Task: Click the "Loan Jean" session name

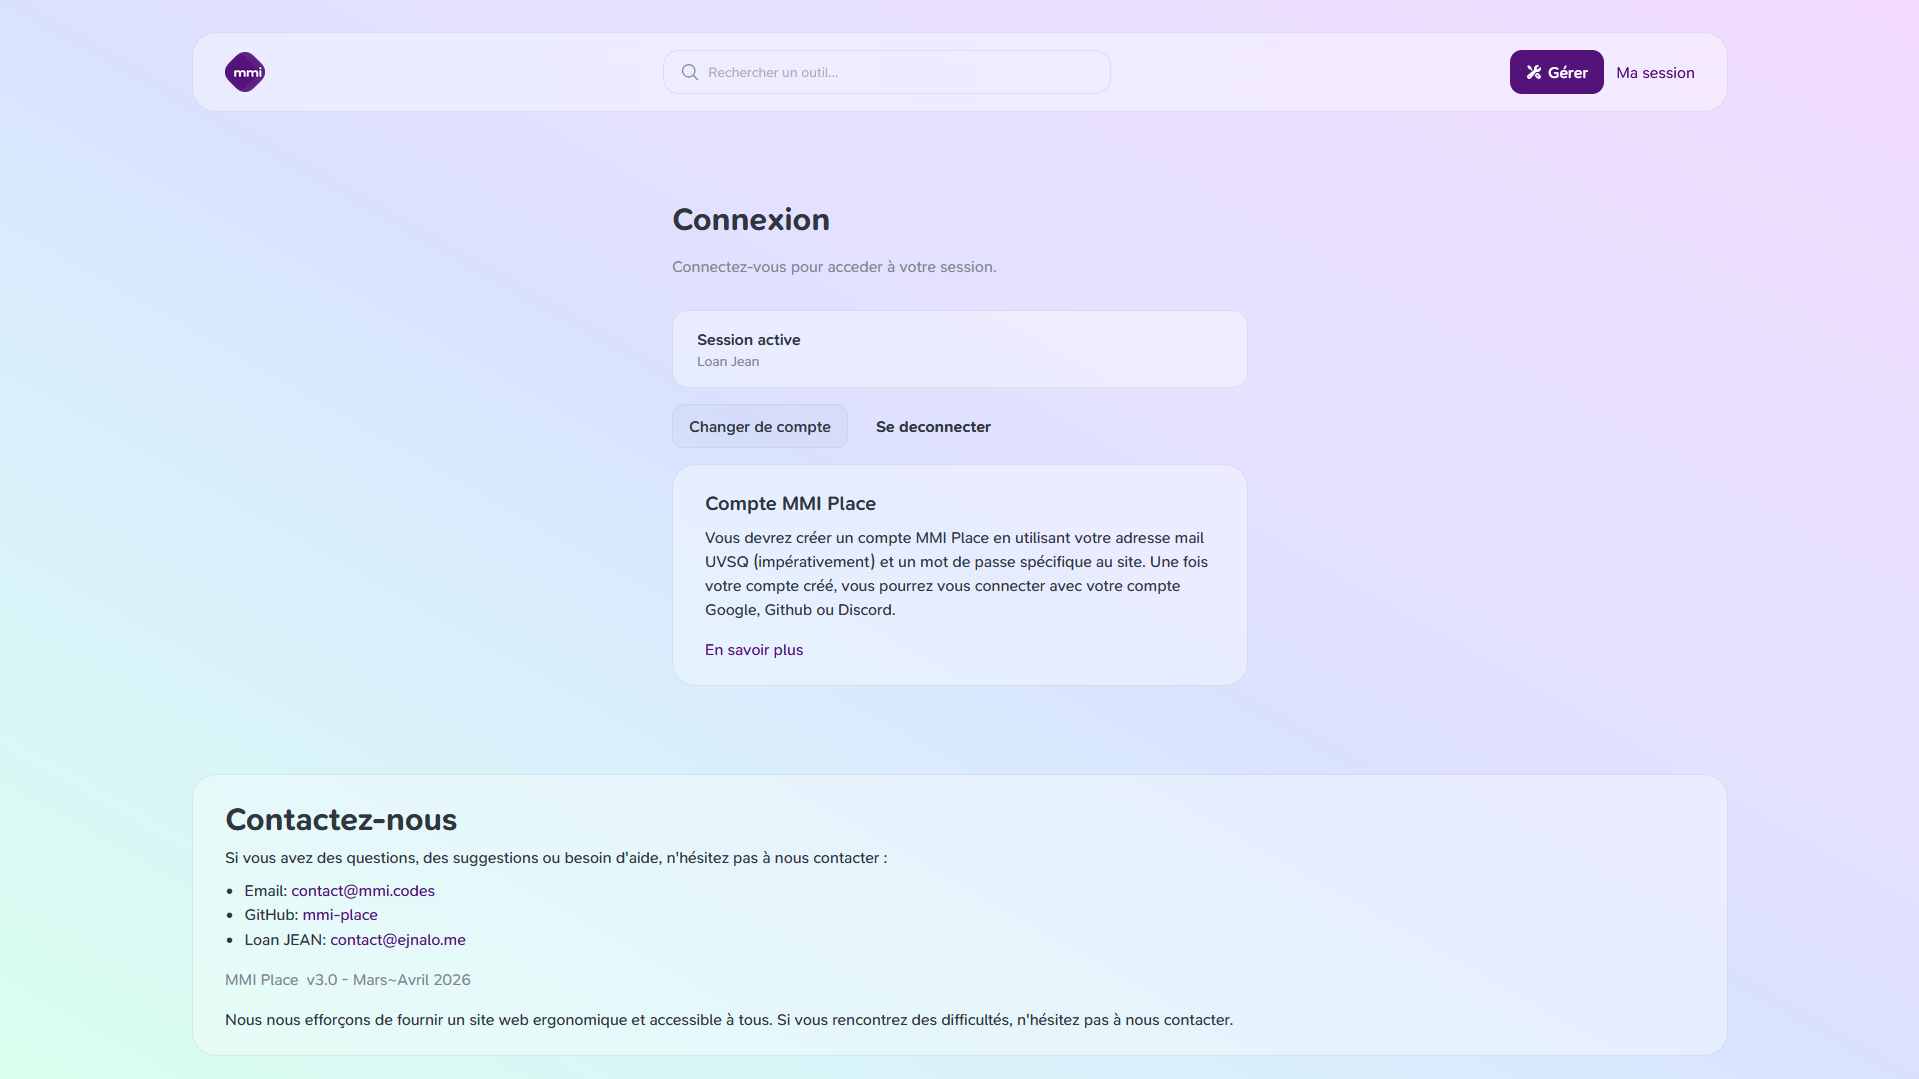Action: tap(728, 362)
